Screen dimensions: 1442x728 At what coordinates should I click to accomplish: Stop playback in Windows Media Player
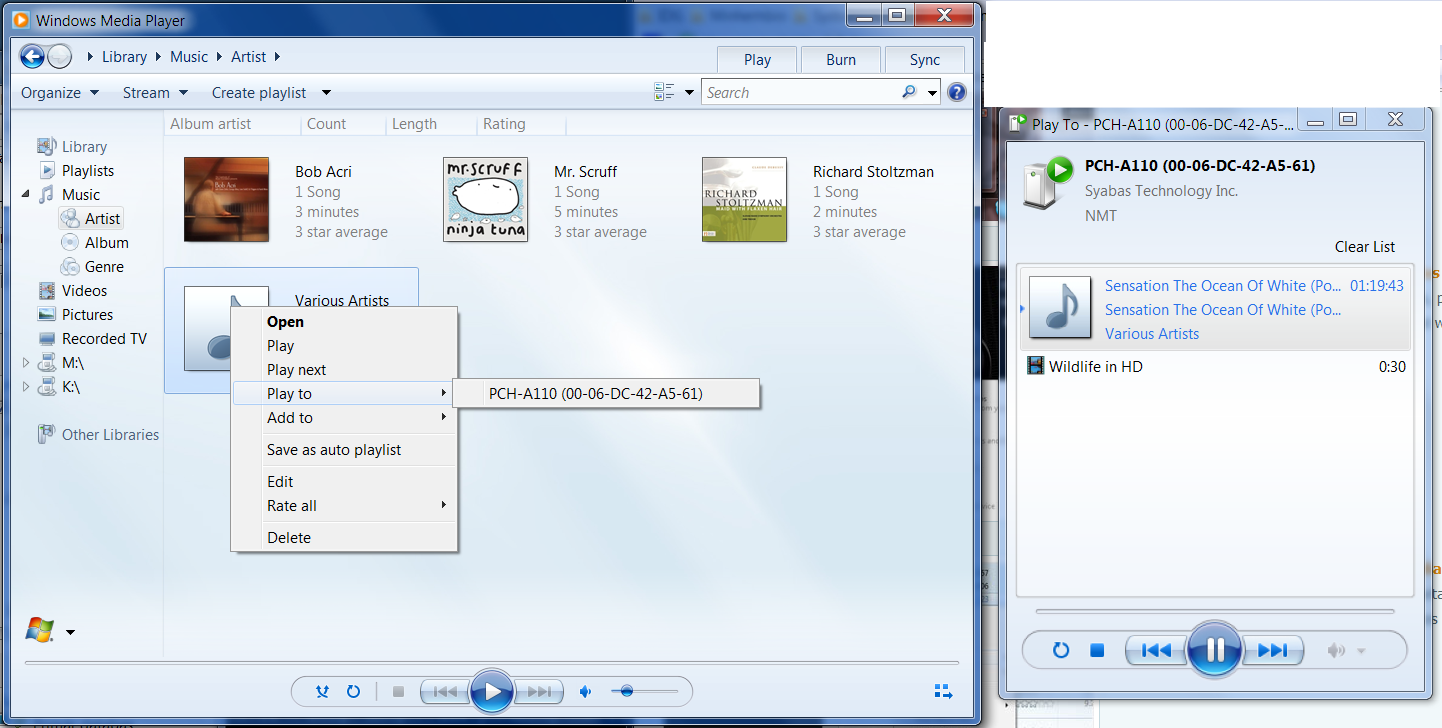tap(398, 691)
